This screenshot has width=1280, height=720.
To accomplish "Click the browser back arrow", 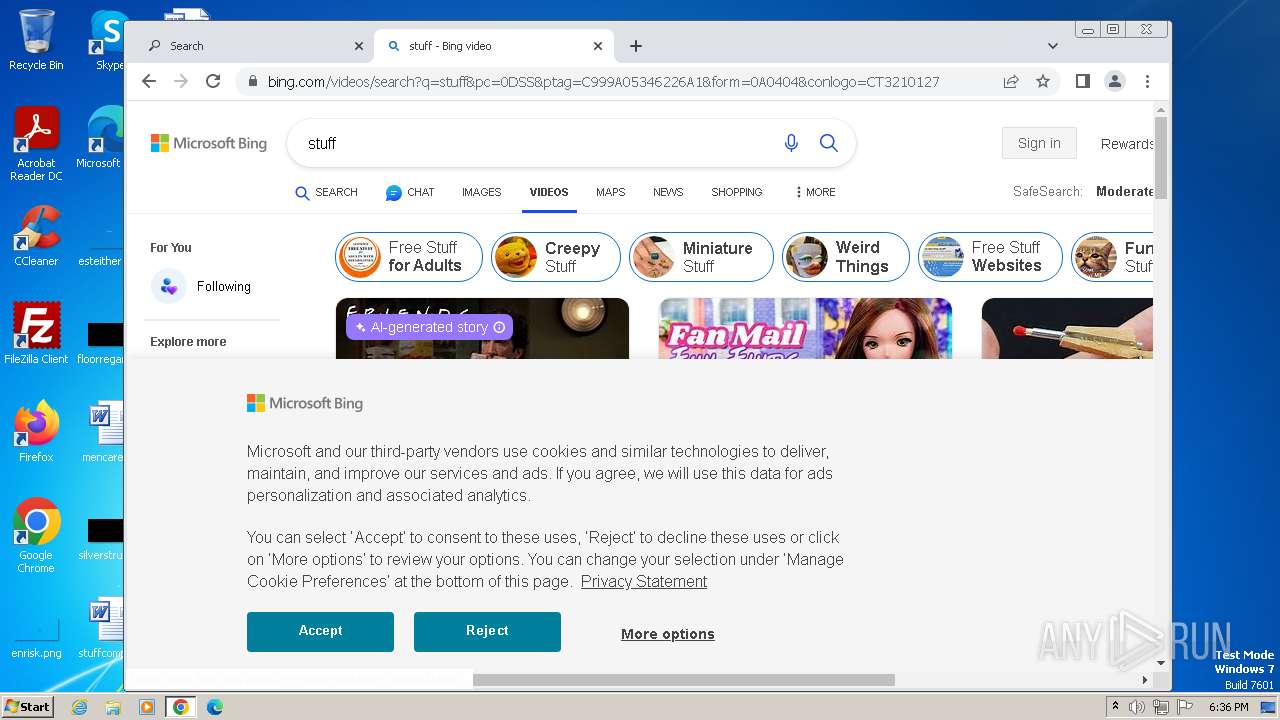I will (x=149, y=81).
